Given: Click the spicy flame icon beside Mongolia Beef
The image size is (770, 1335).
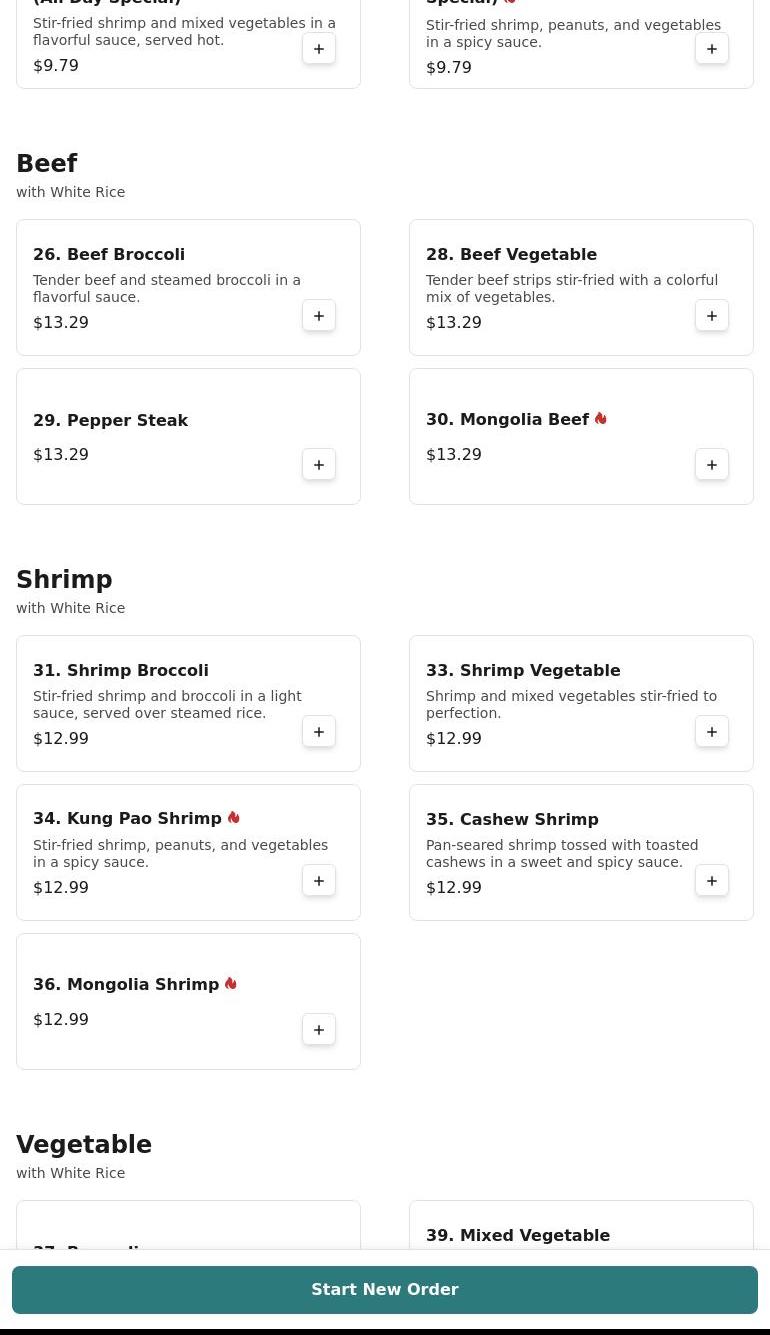Looking at the screenshot, I should (600, 419).
